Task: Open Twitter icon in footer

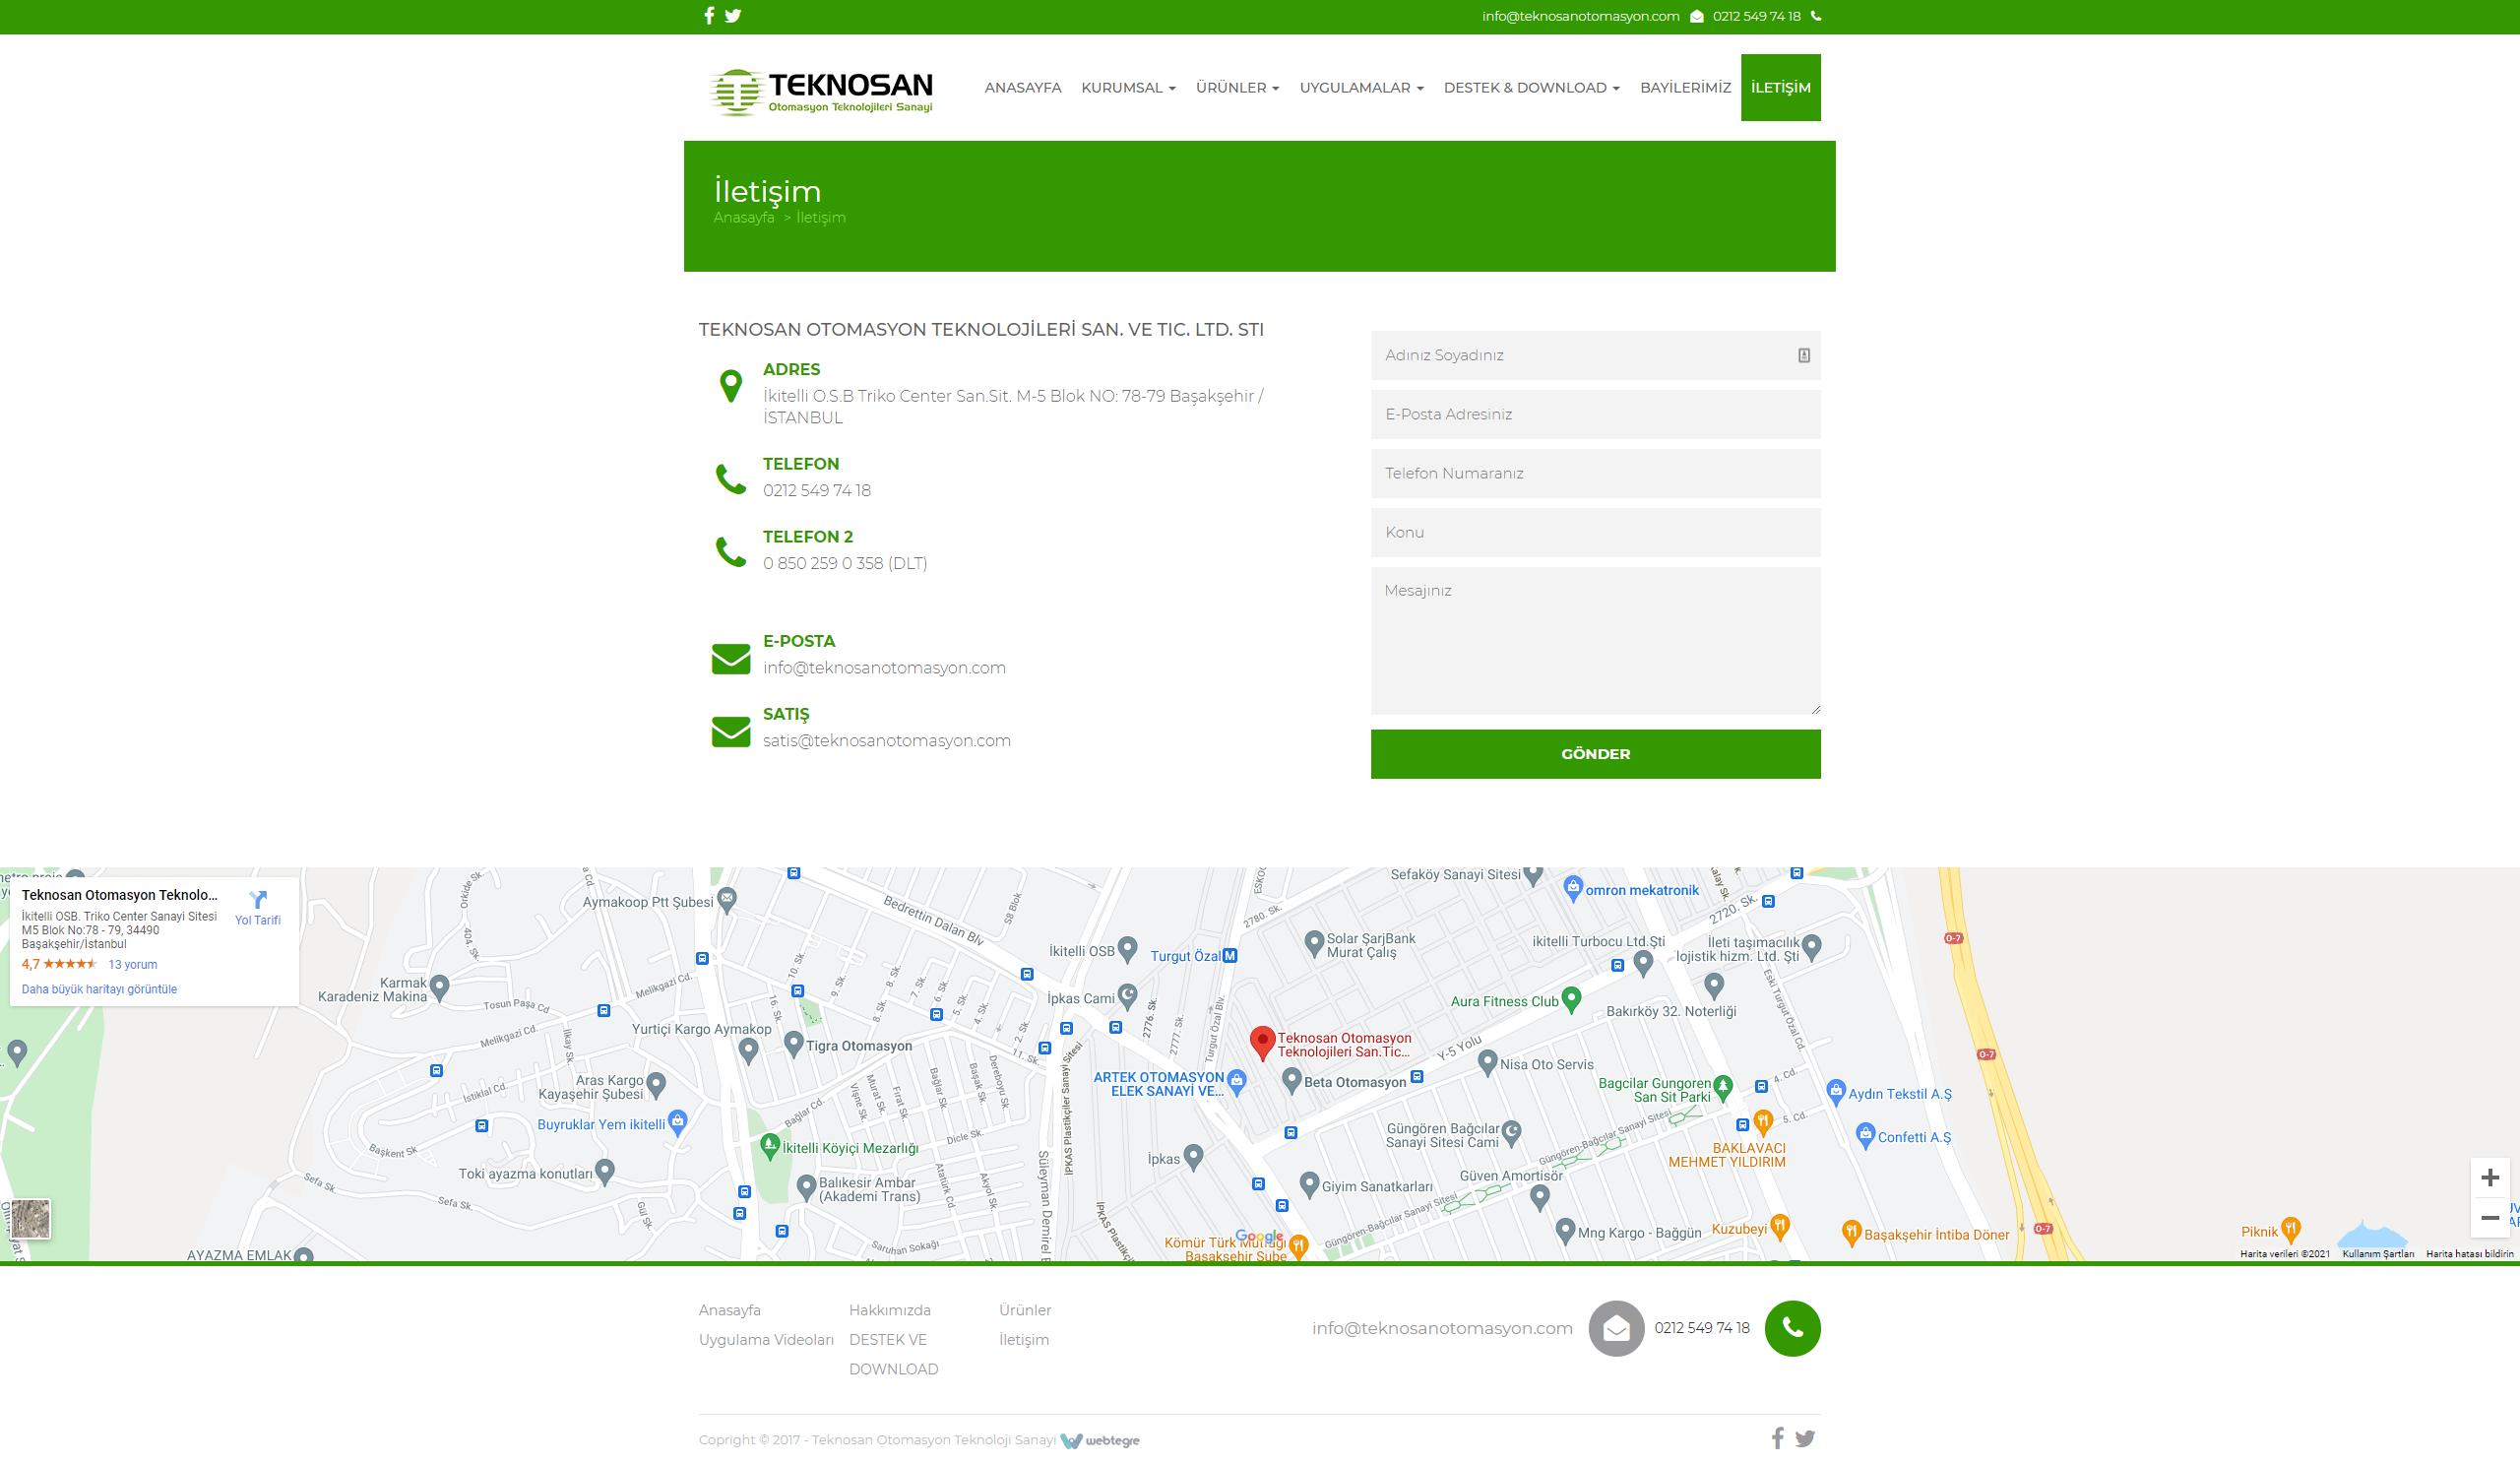Action: pos(1805,1439)
